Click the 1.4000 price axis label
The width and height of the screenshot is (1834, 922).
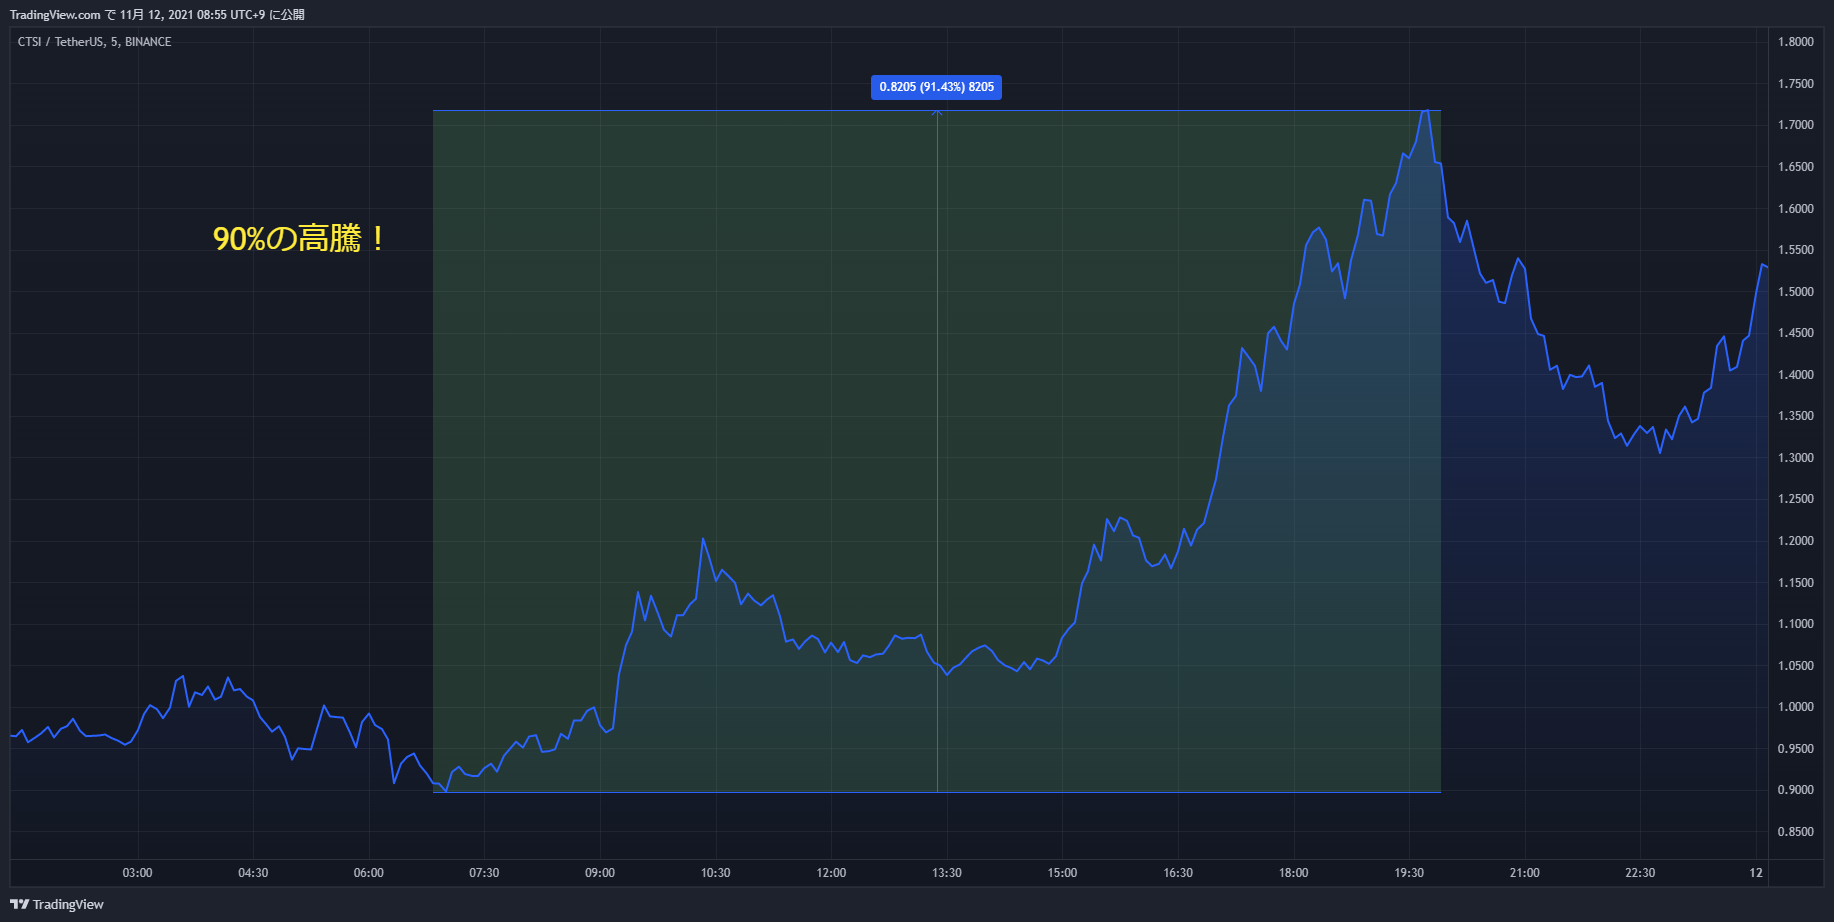1796,375
